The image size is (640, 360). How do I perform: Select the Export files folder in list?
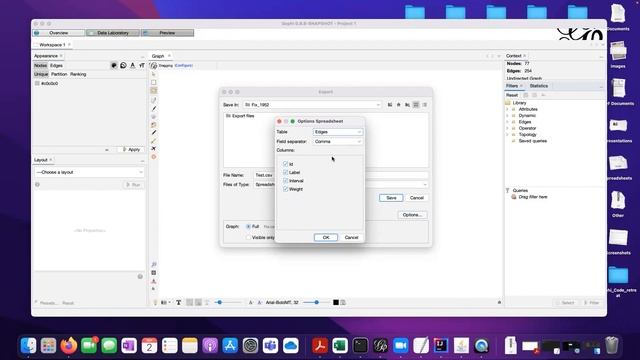240,116
